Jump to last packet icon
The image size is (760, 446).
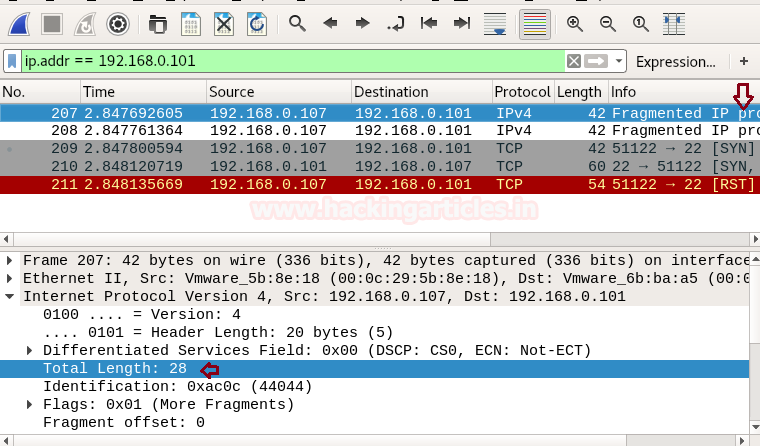(x=461, y=23)
